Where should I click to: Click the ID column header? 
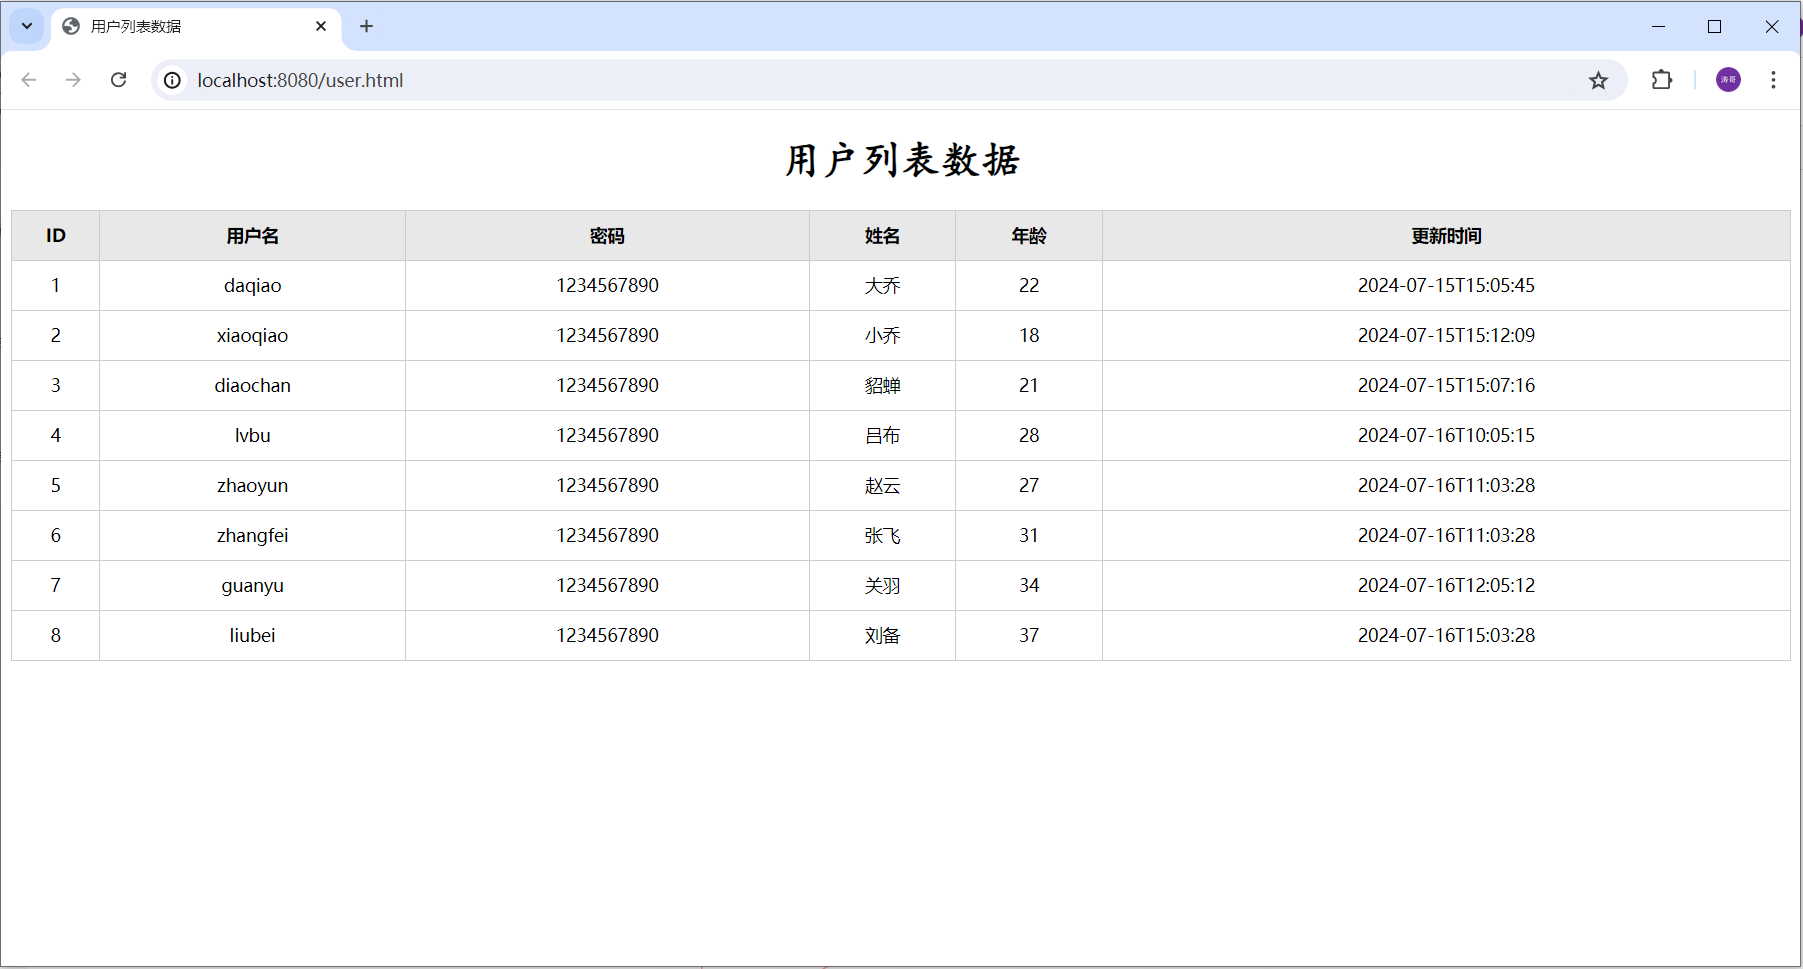click(x=56, y=236)
